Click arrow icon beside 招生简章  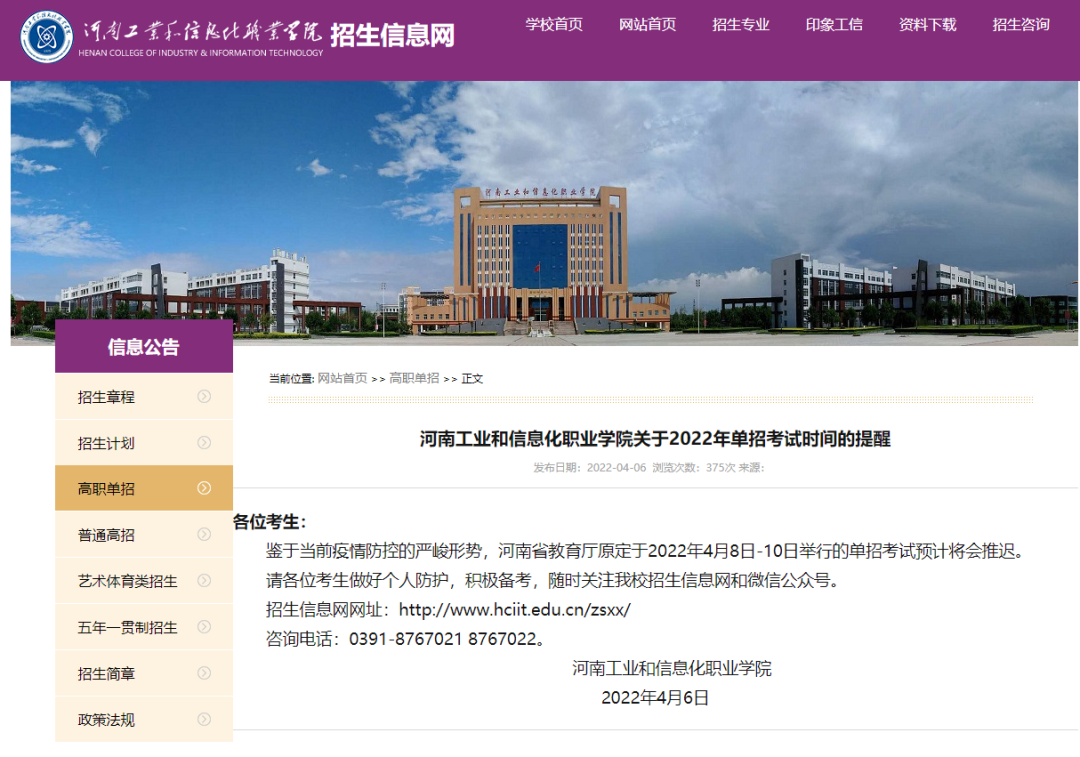pyautogui.click(x=204, y=673)
